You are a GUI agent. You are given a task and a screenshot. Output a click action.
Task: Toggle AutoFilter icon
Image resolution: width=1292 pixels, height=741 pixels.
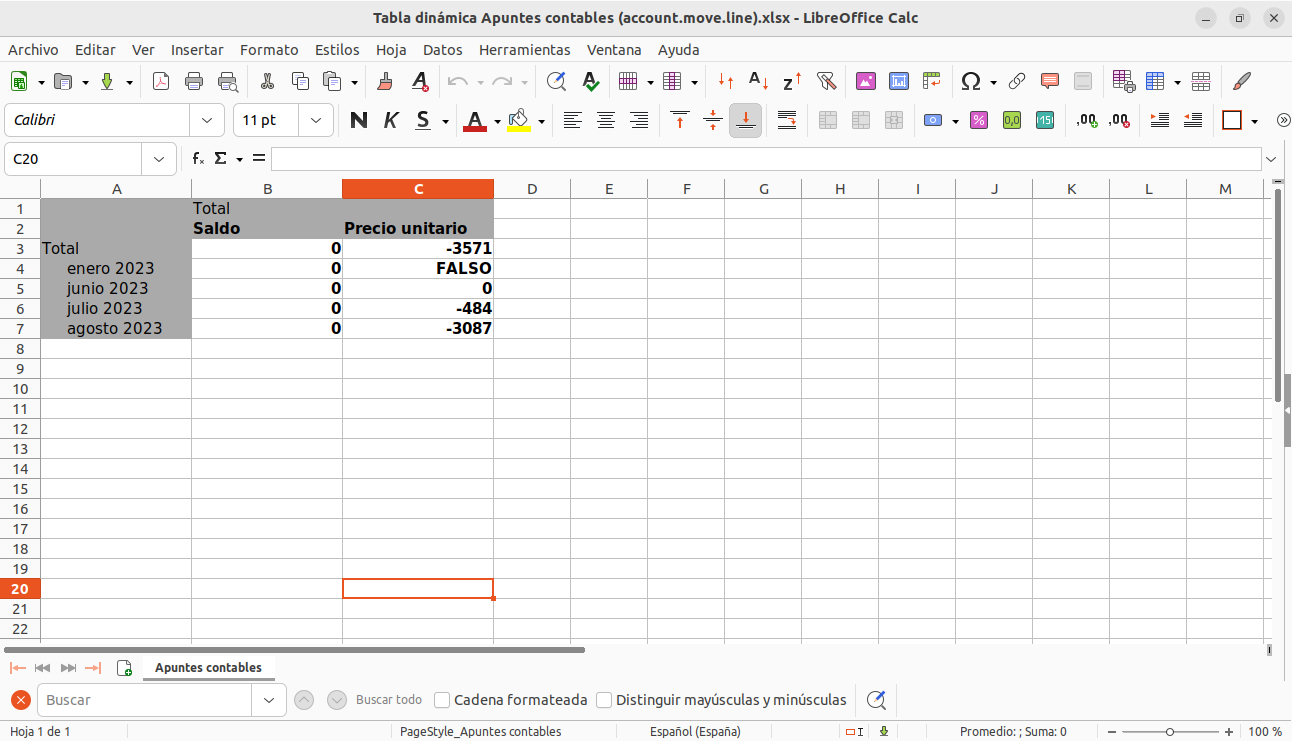point(826,82)
